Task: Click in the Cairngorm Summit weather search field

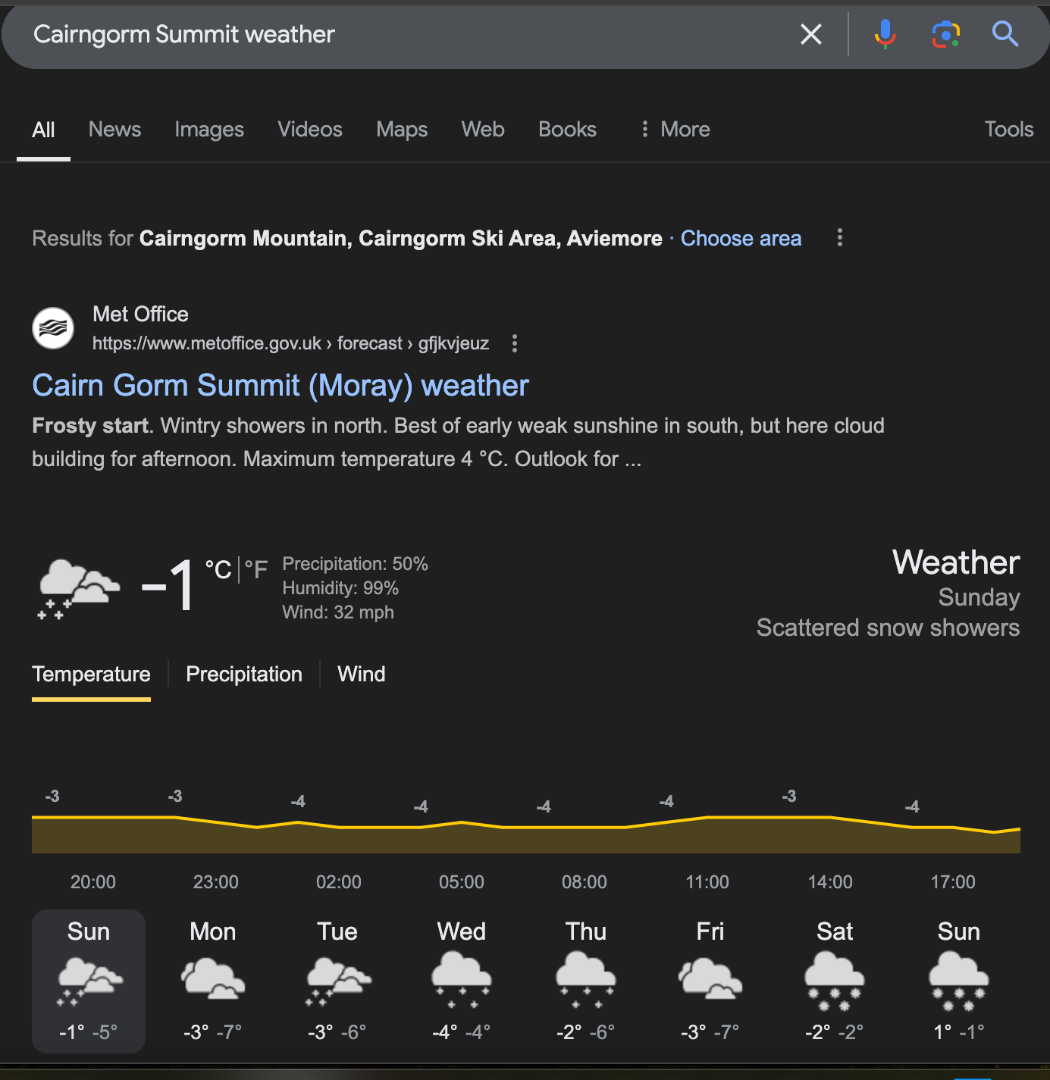Action: [400, 35]
